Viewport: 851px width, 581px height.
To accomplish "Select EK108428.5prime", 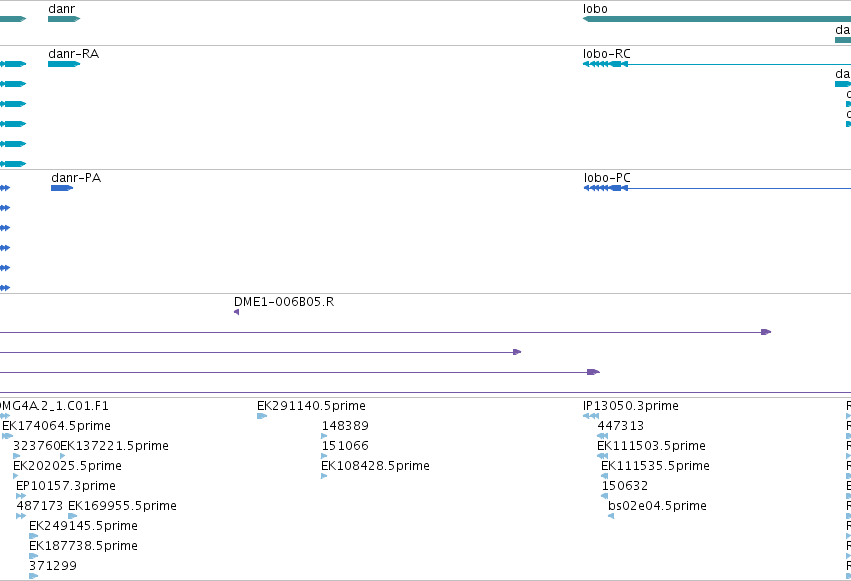I will pos(376,466).
